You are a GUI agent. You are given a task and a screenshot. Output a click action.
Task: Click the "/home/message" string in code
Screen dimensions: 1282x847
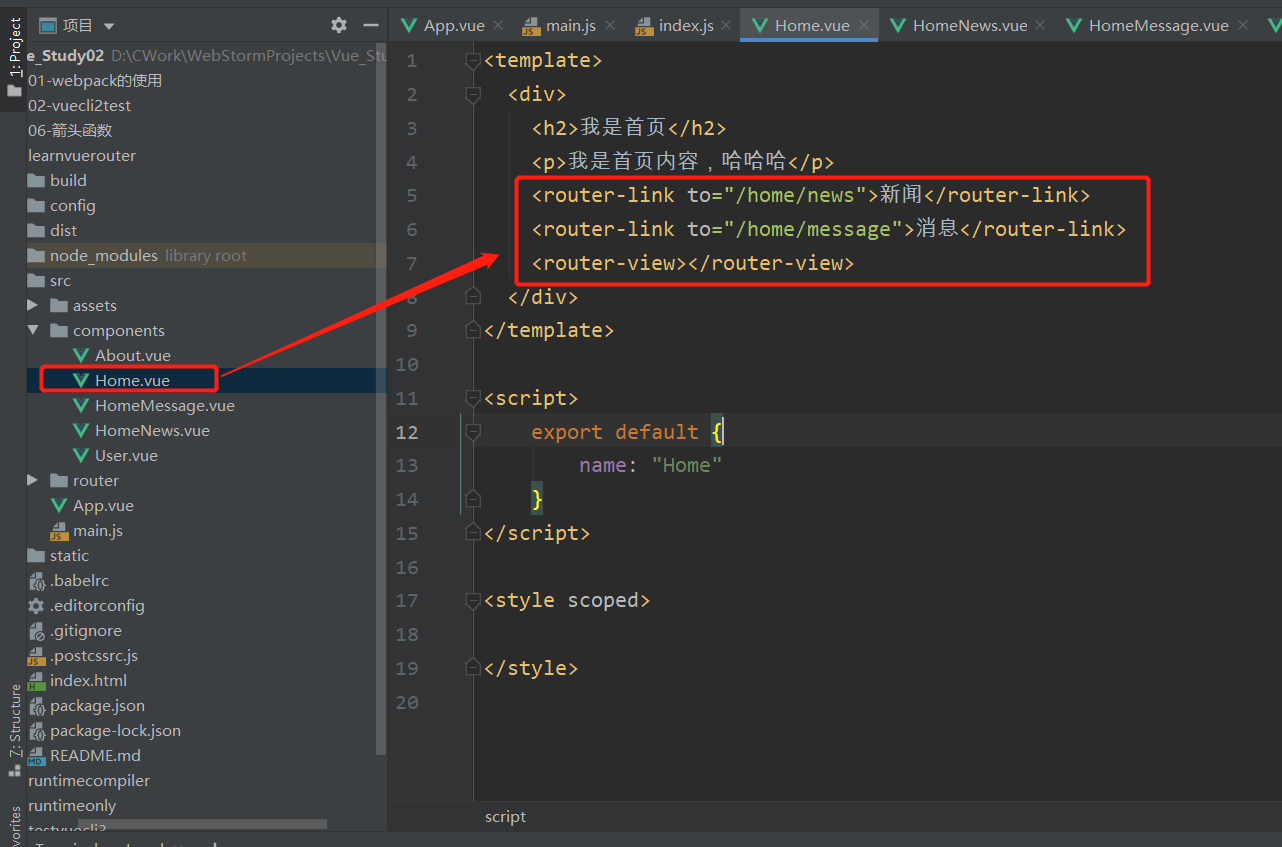(814, 229)
